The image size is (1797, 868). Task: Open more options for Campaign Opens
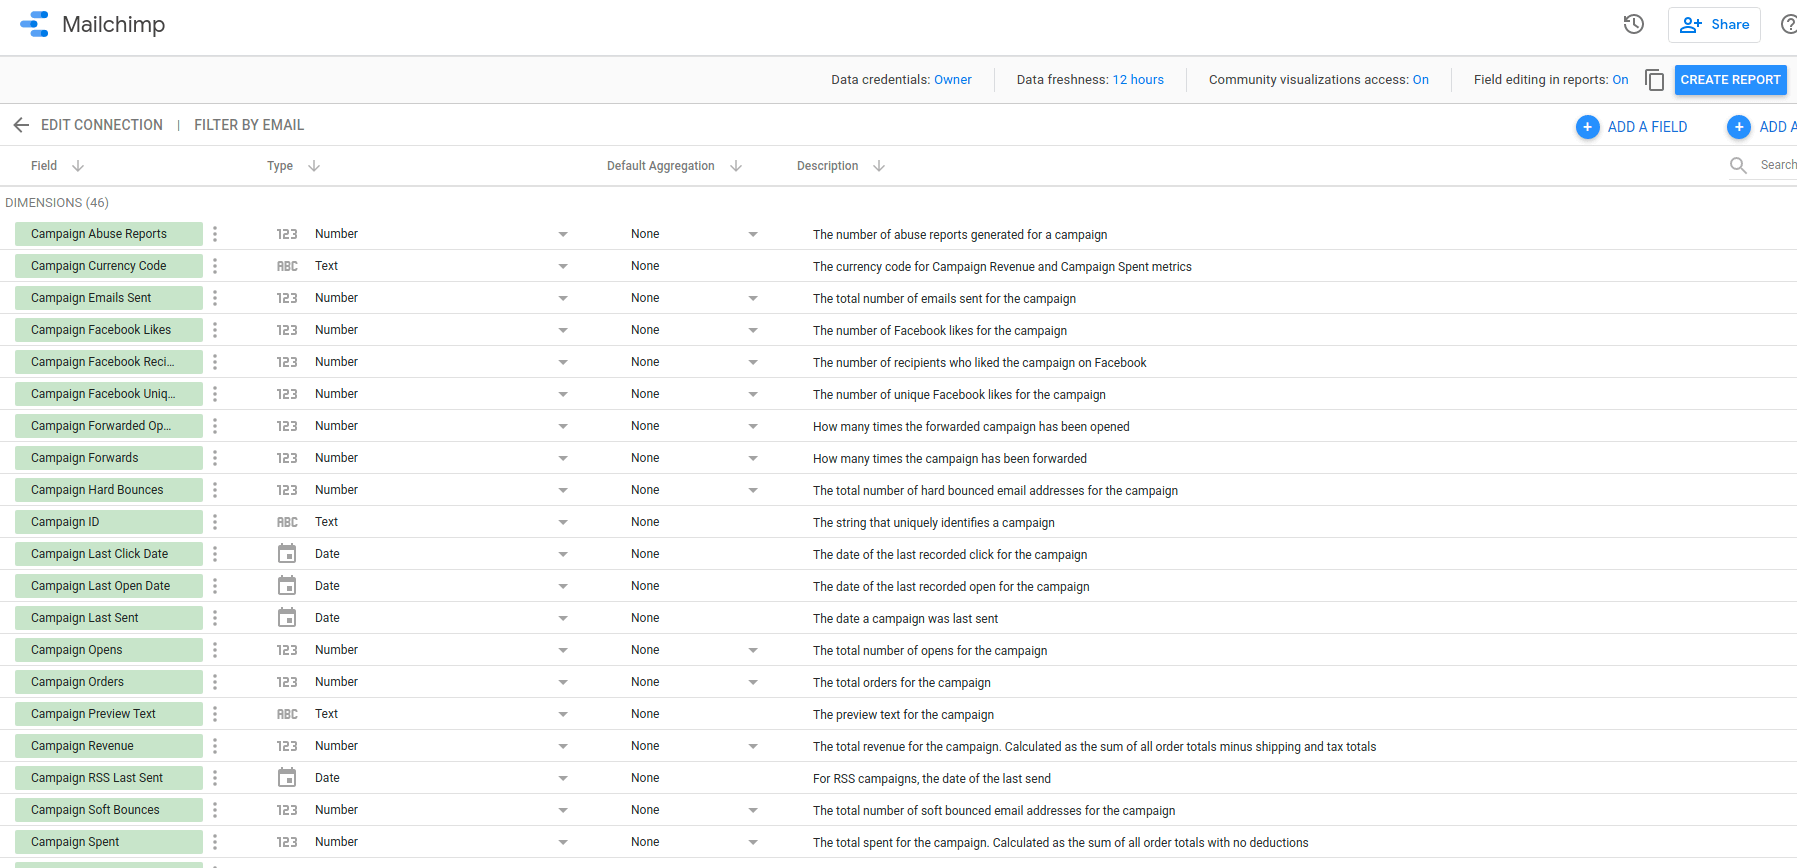(215, 650)
